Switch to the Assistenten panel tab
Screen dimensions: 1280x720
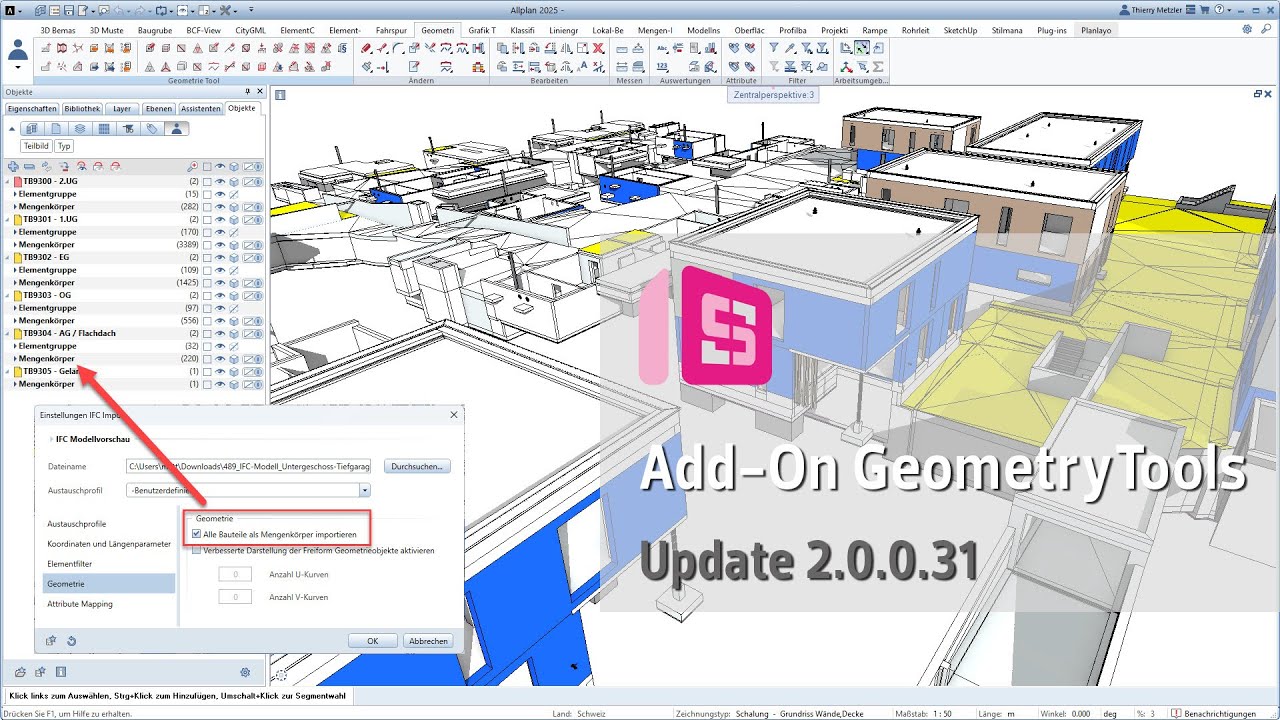pos(202,108)
